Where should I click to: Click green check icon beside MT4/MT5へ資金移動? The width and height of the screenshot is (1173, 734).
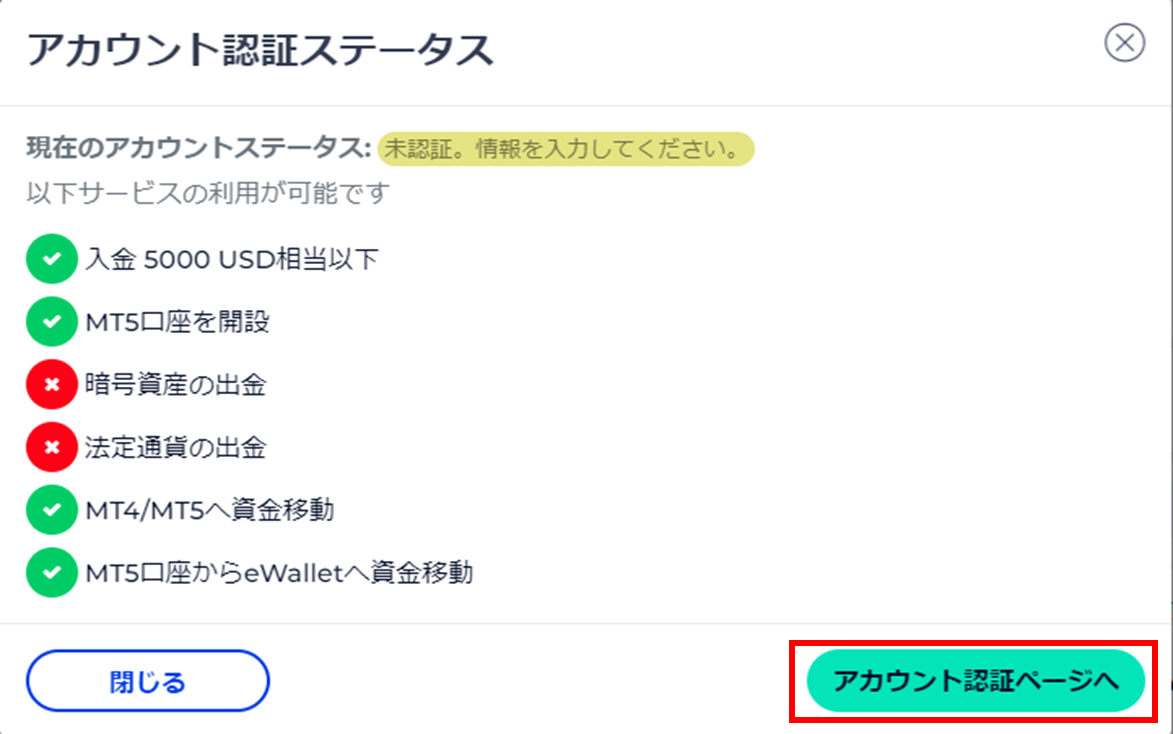pyautogui.click(x=52, y=510)
